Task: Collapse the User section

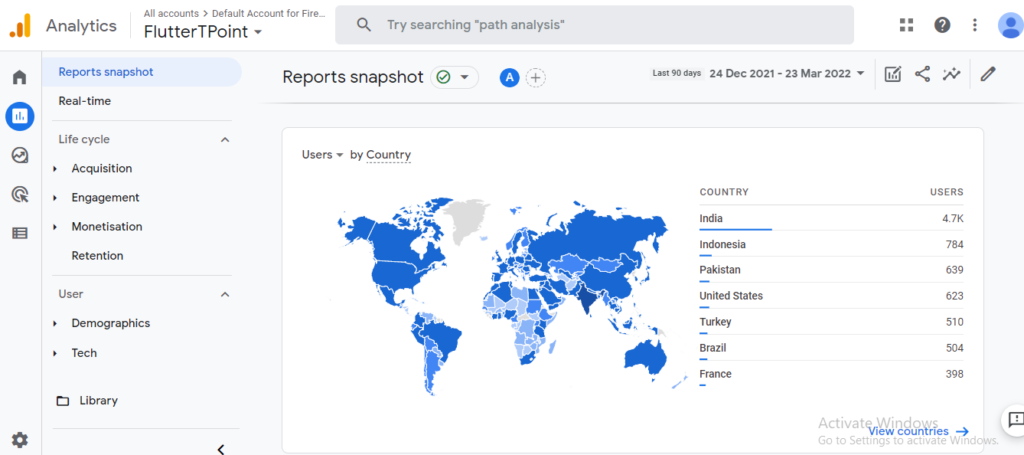Action: [x=225, y=294]
